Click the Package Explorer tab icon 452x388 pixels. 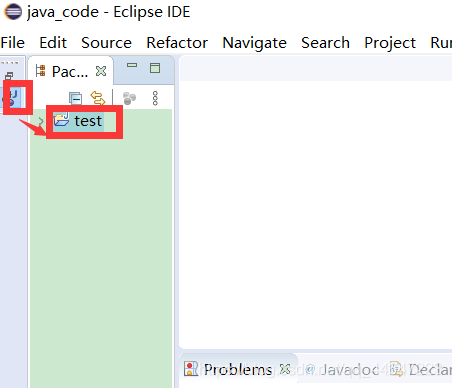[40, 71]
